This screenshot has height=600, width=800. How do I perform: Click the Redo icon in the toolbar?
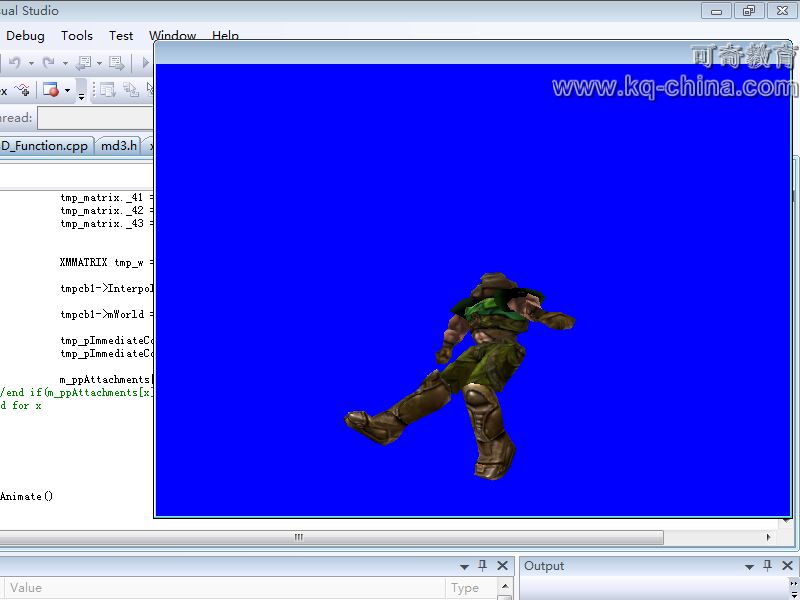tap(48, 63)
